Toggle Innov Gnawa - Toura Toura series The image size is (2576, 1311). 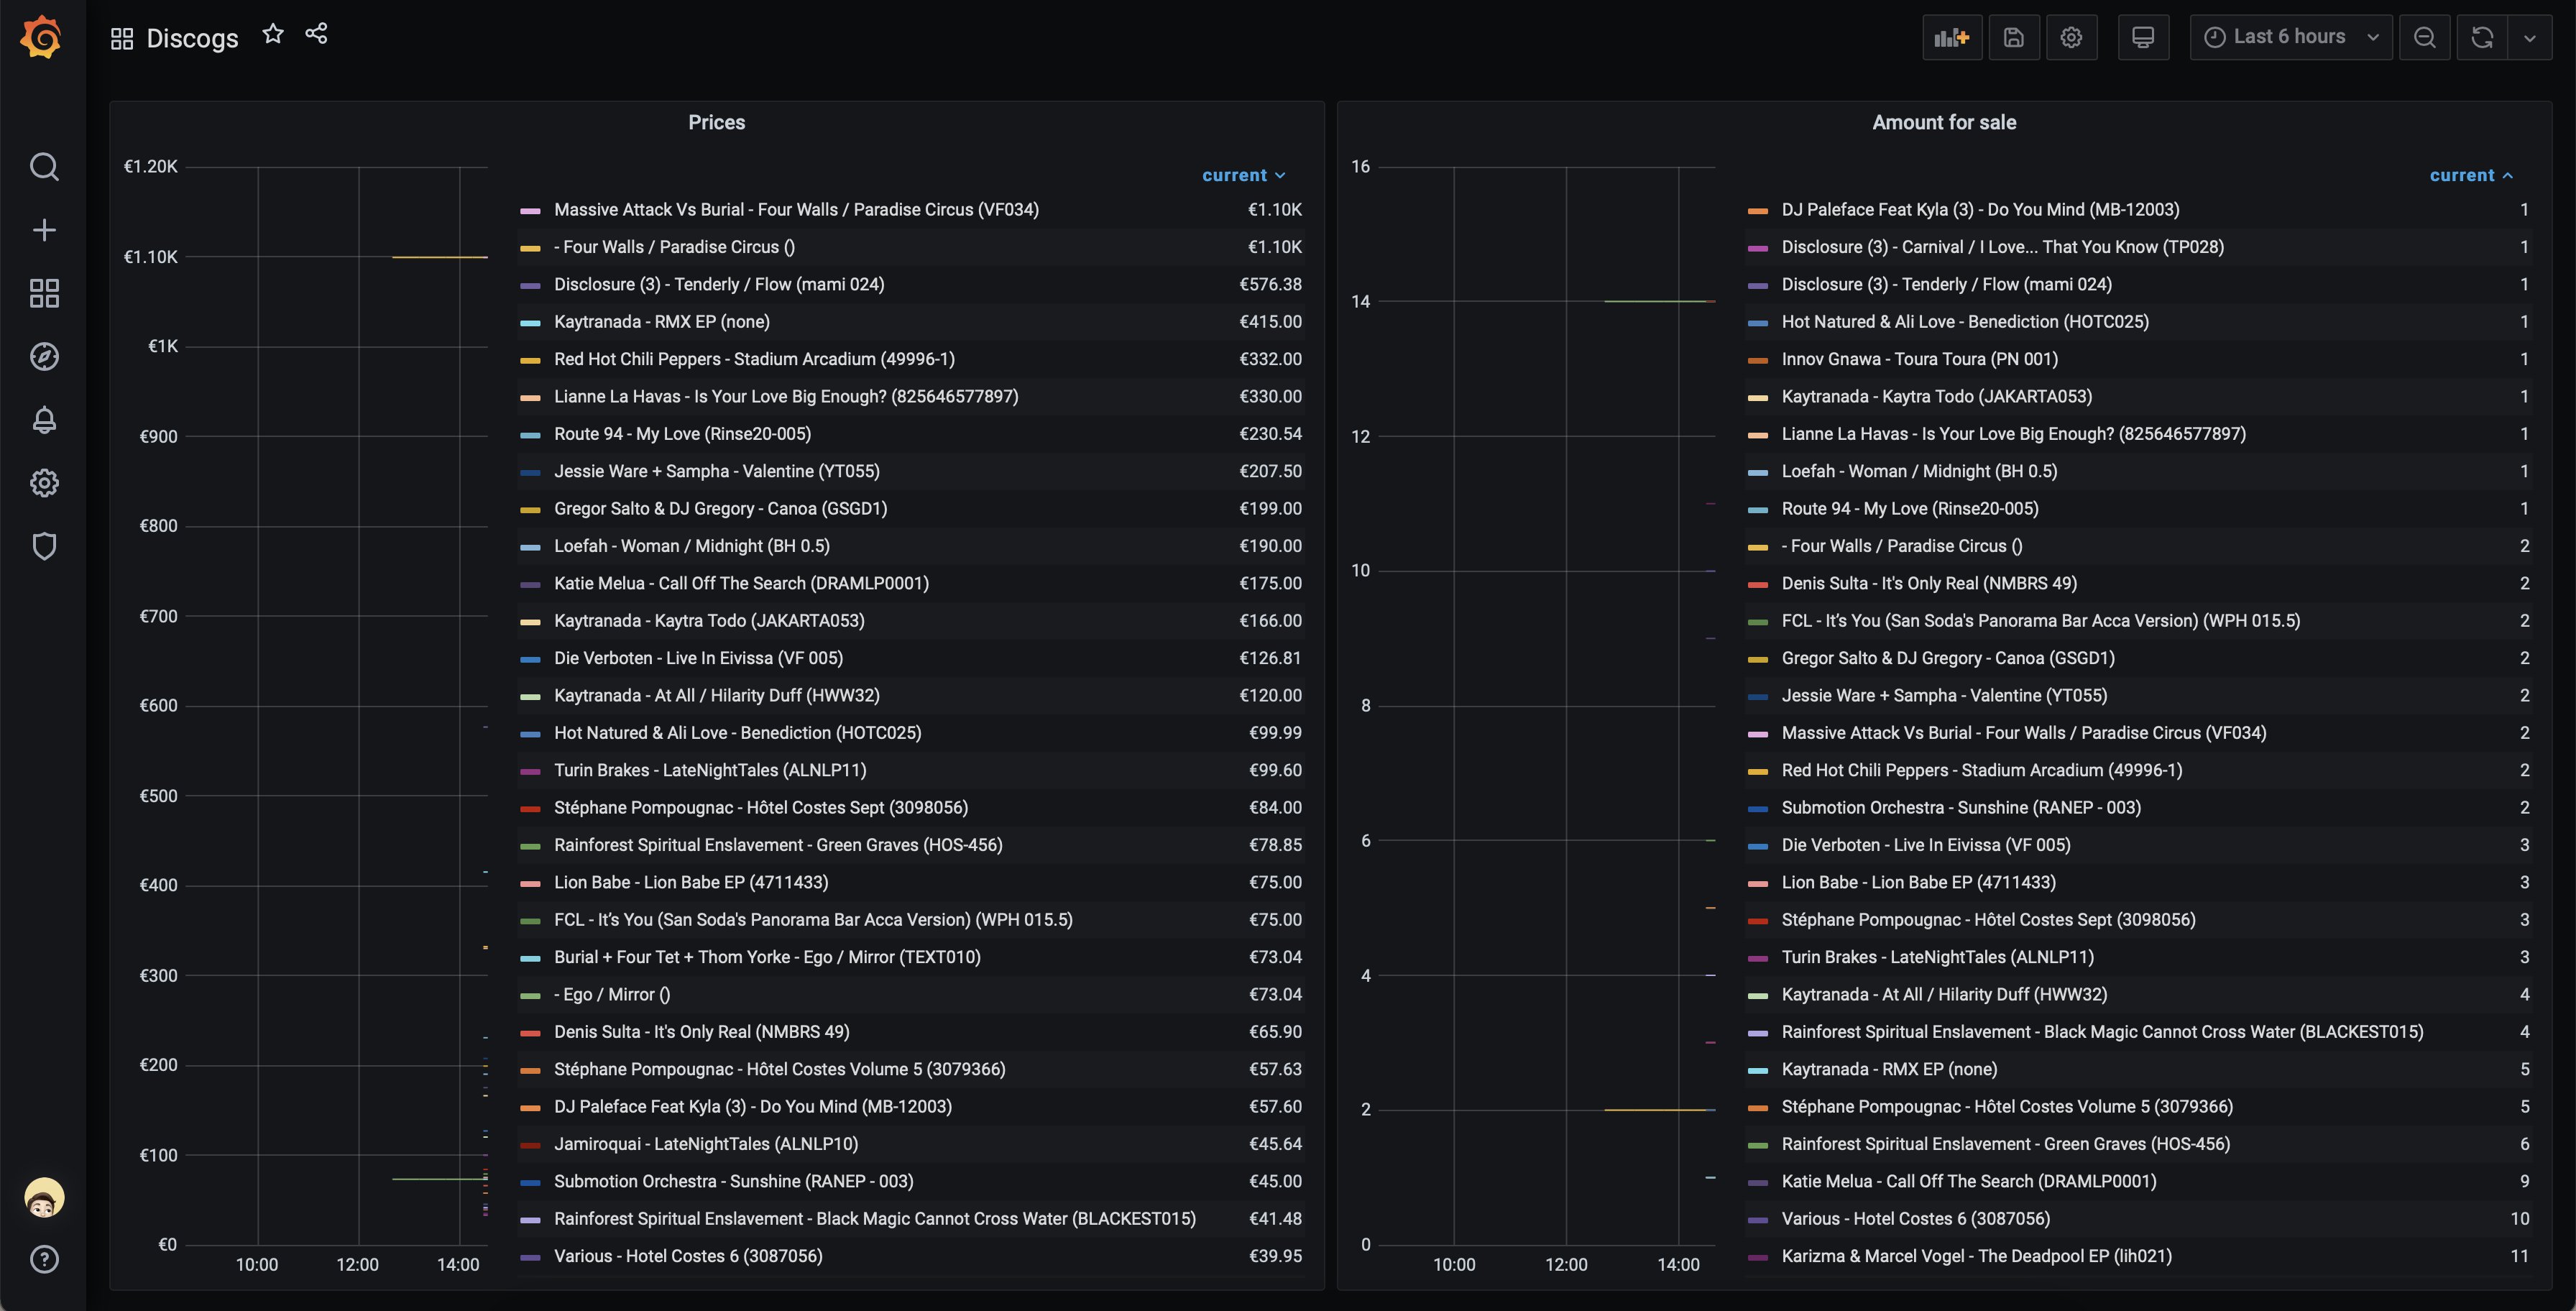(x=1919, y=359)
